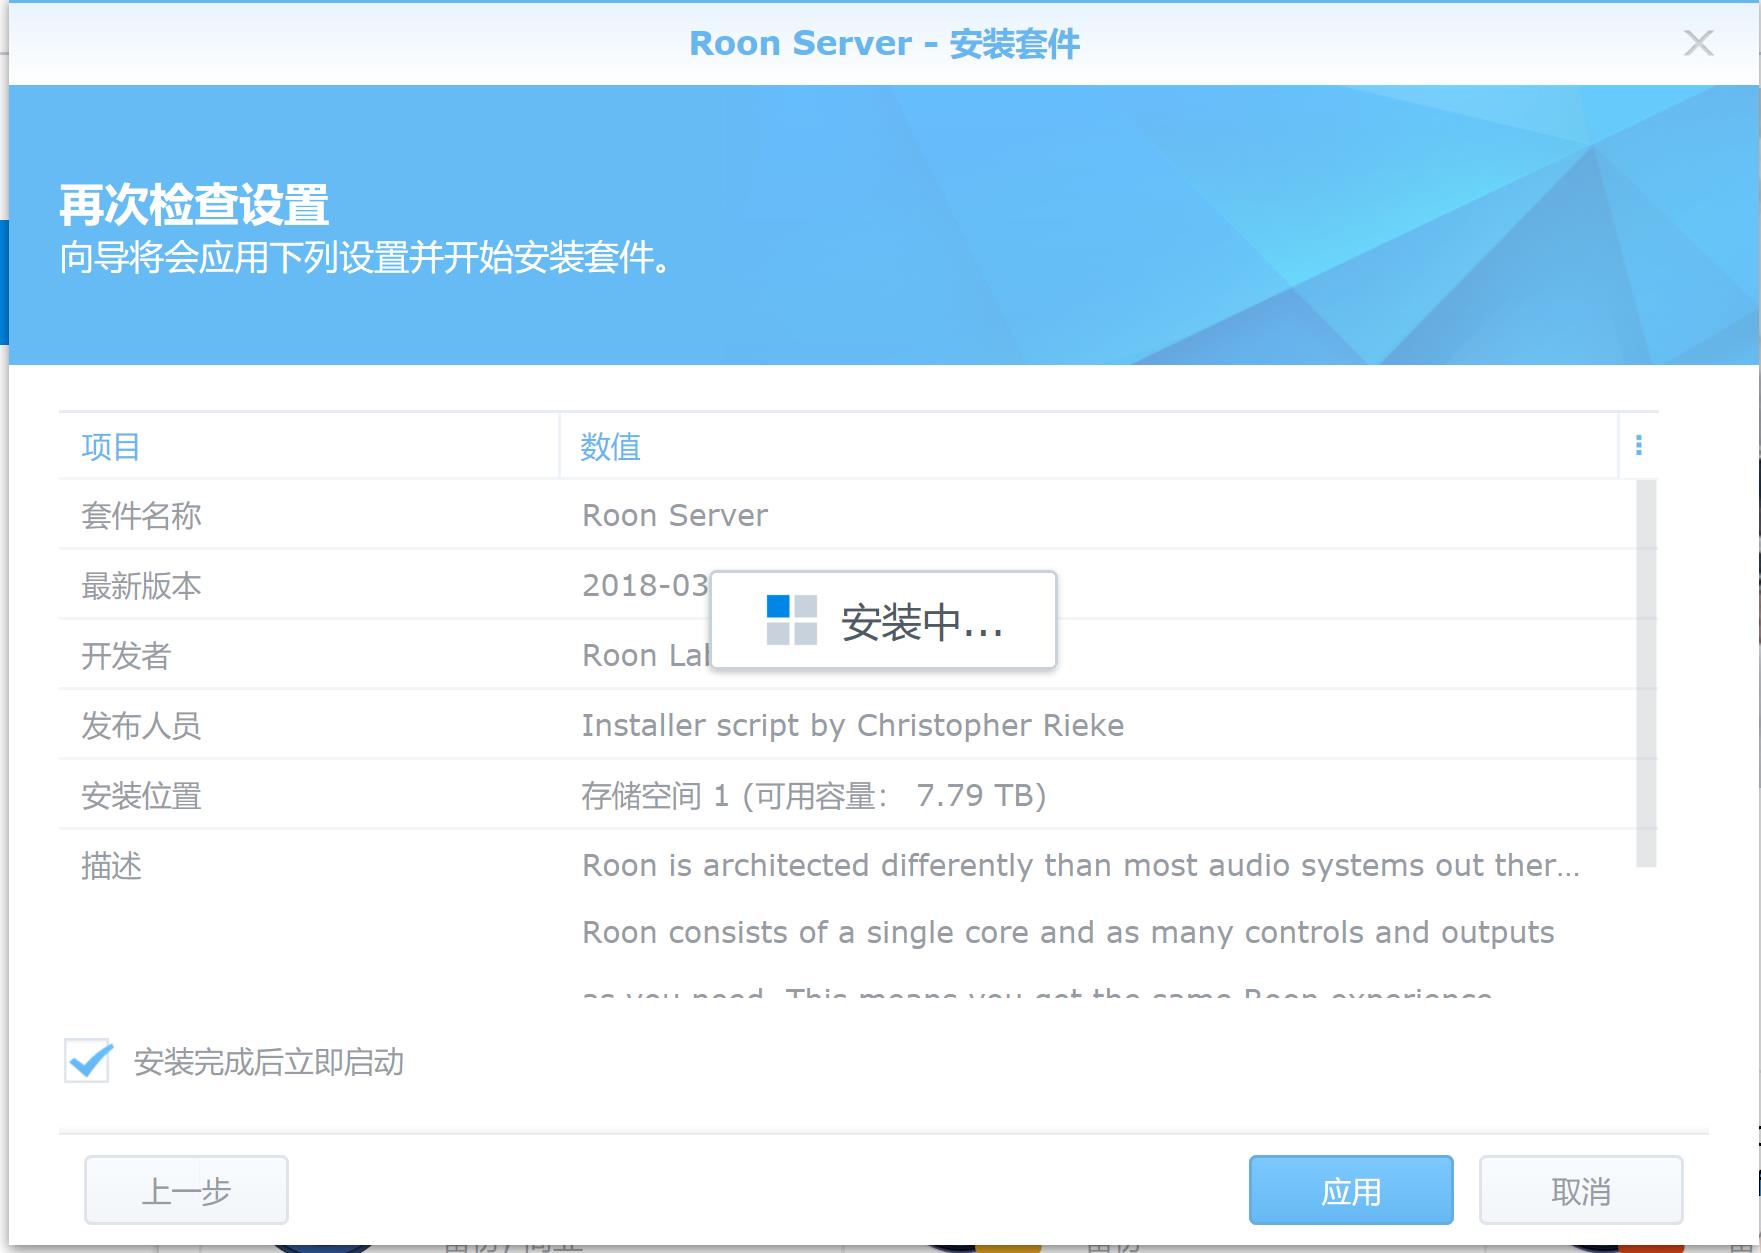Click the settings table vertical scrollbar
This screenshot has width=1761, height=1253.
(x=1646, y=673)
